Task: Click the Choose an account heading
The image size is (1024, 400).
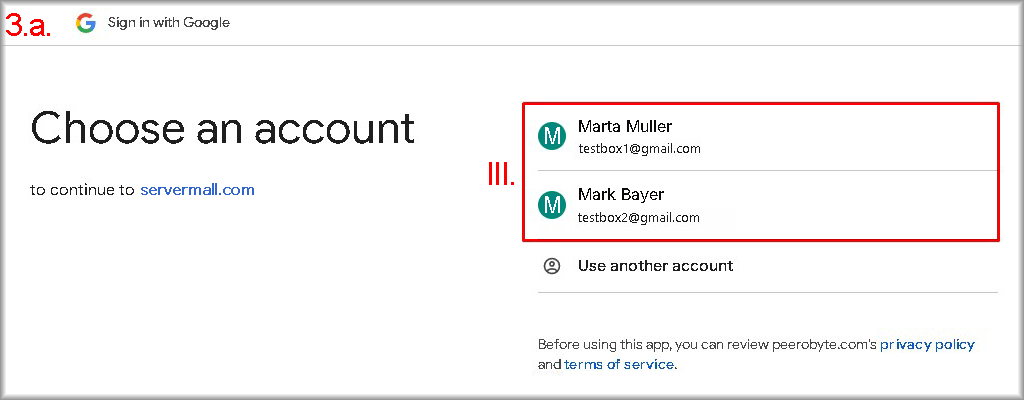Action: tap(222, 128)
